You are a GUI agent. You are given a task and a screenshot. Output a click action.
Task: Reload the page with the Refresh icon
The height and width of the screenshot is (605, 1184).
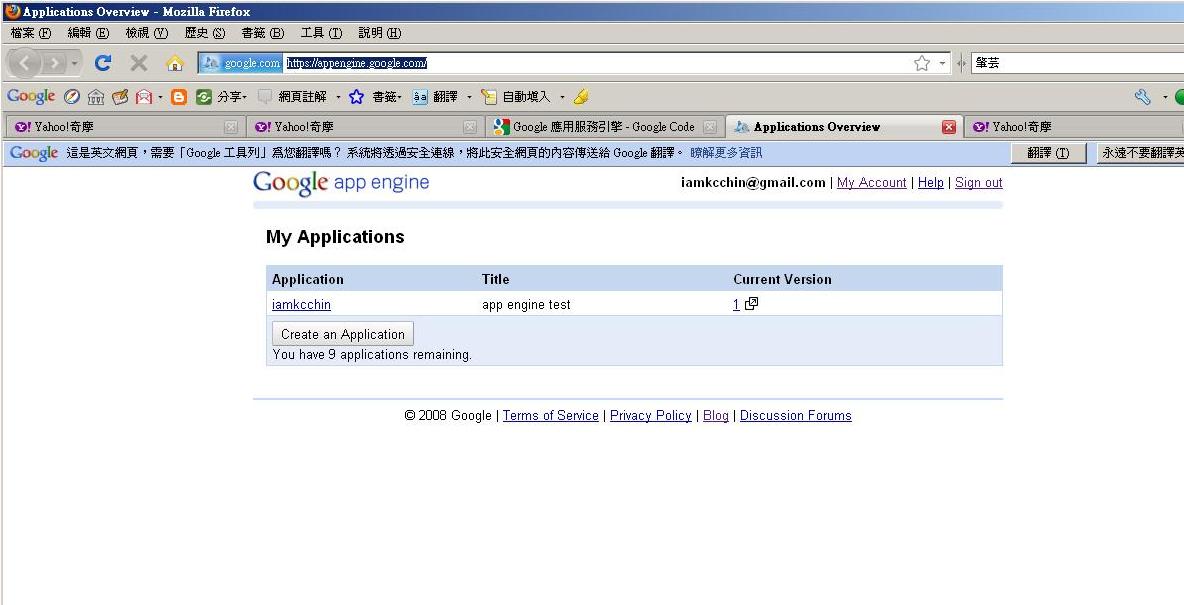pyautogui.click(x=103, y=63)
